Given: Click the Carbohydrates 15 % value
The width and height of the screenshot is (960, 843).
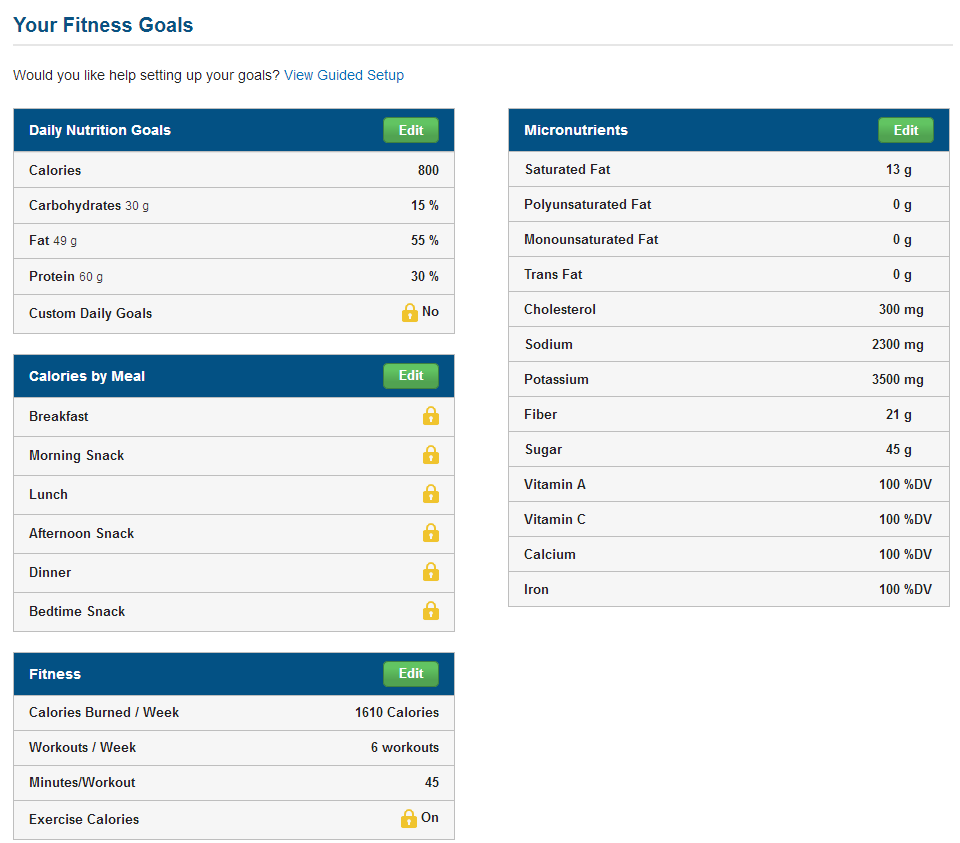Looking at the screenshot, I should 425,206.
